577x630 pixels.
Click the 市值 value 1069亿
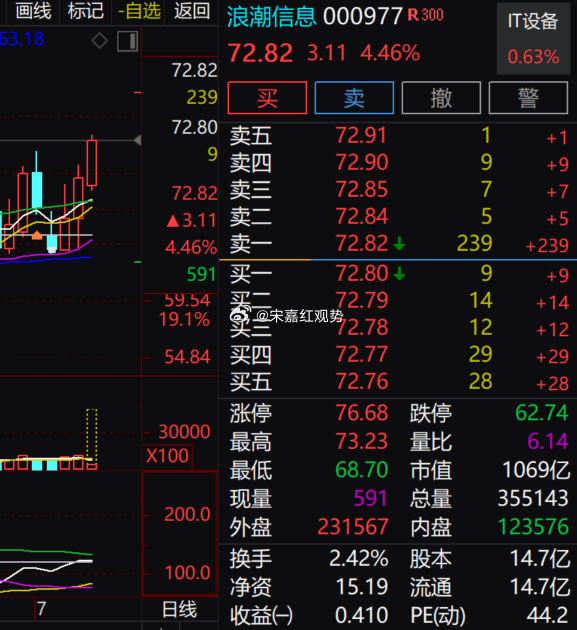536,470
